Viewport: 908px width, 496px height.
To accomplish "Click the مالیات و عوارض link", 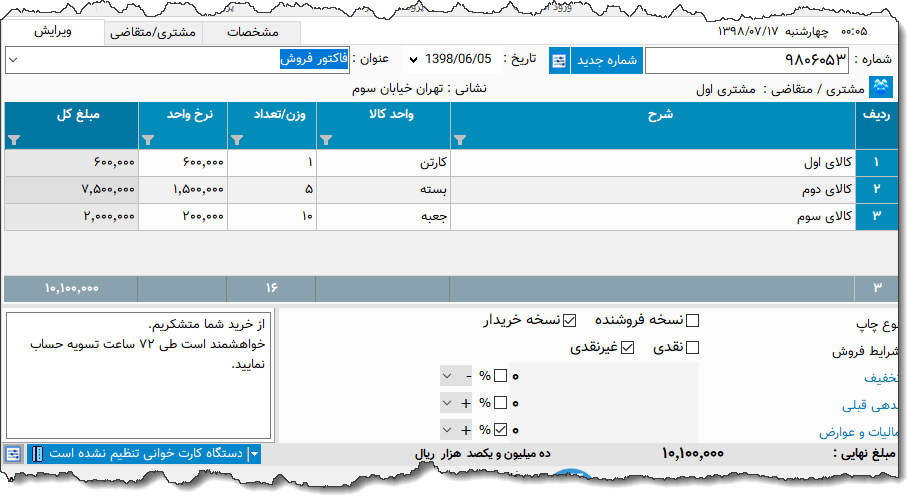I will pos(859,432).
